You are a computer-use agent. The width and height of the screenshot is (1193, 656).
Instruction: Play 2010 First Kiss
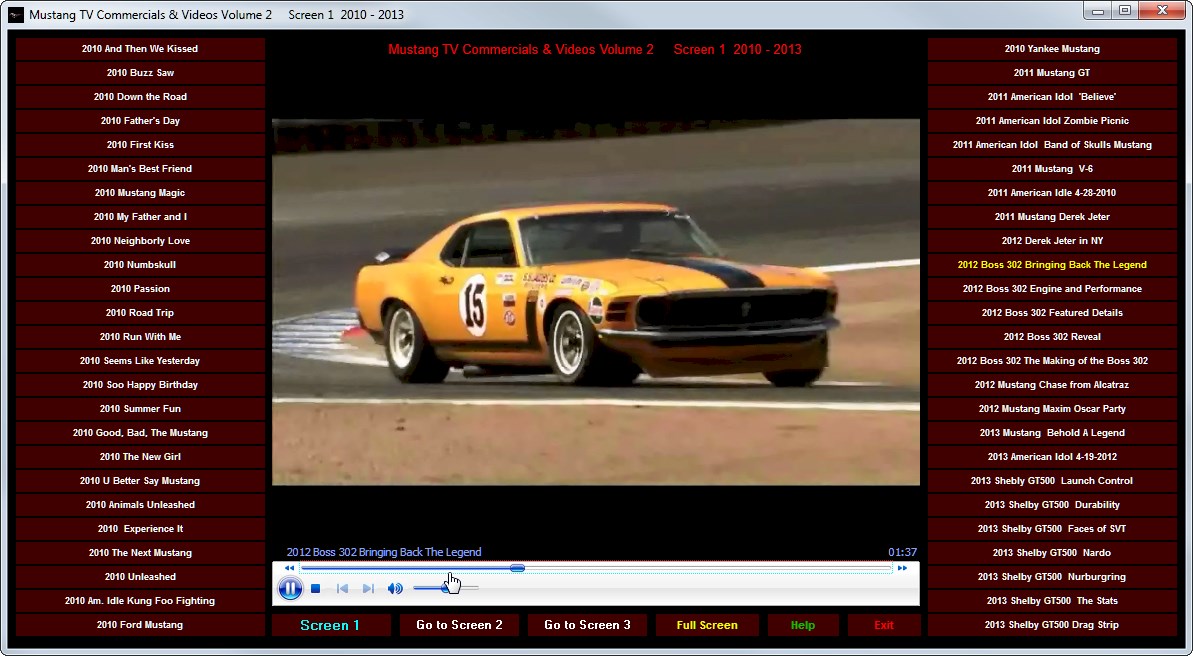(x=140, y=145)
